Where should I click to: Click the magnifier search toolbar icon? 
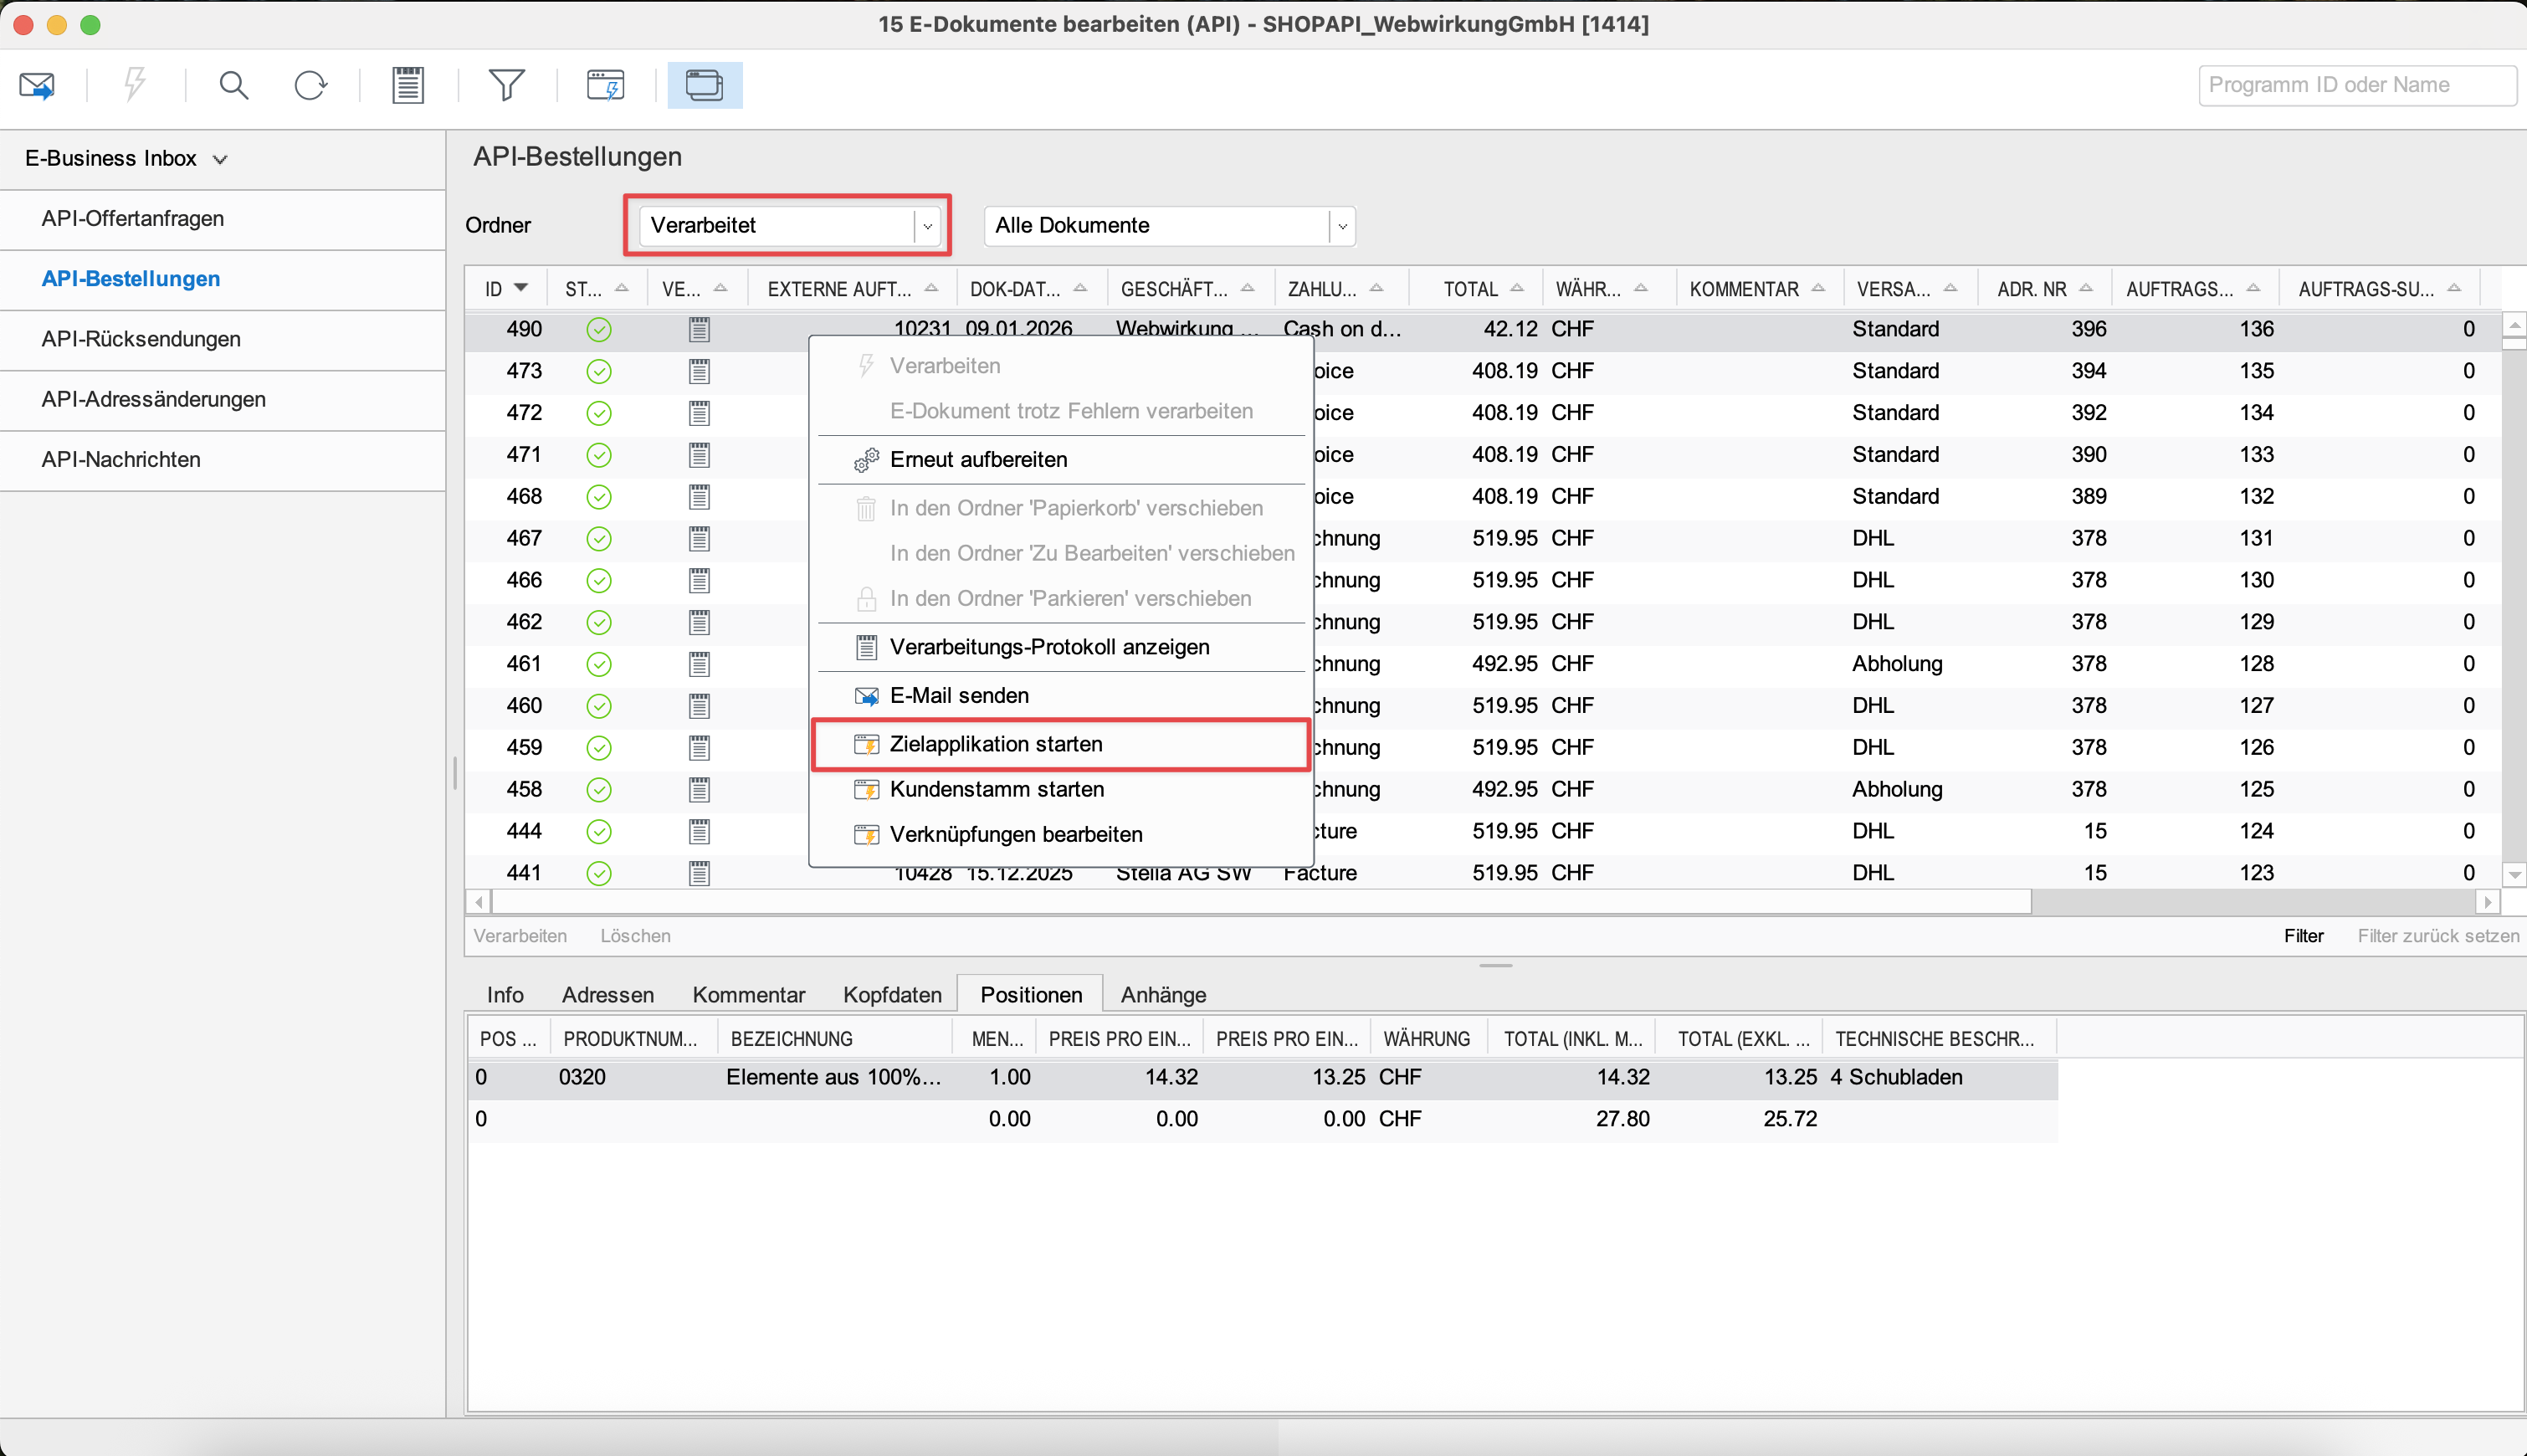[x=233, y=85]
